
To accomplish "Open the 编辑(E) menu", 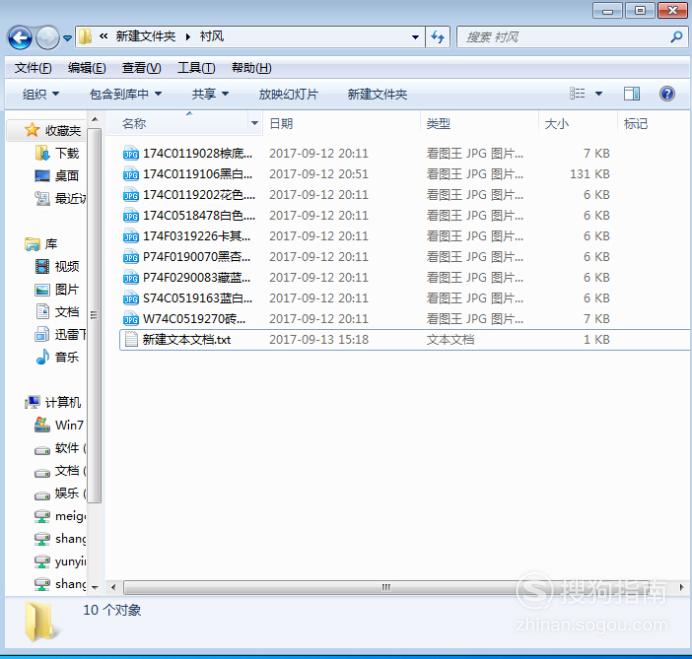I will [x=87, y=68].
